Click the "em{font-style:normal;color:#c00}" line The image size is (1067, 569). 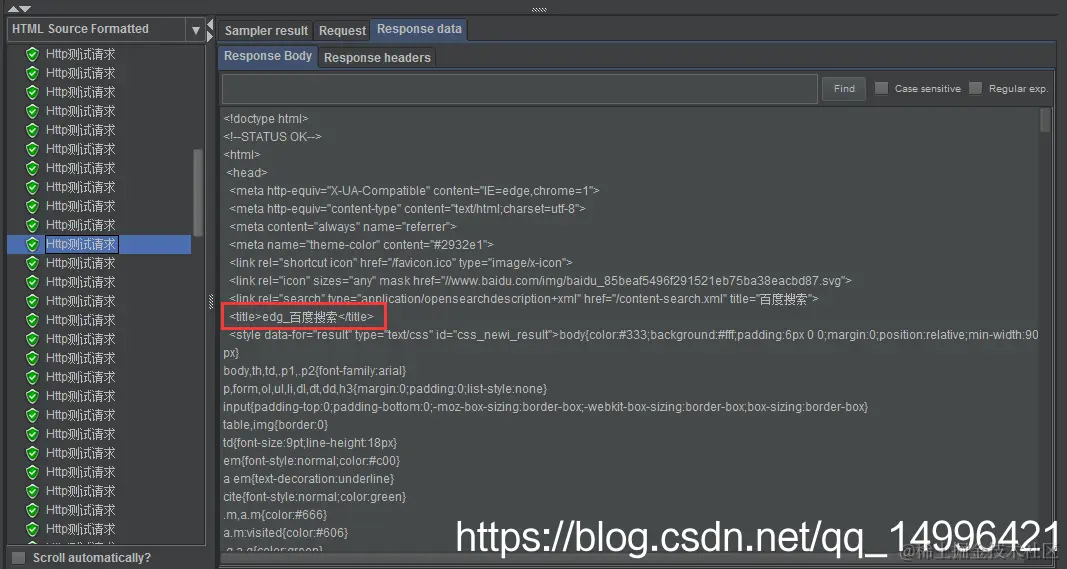[312, 461]
